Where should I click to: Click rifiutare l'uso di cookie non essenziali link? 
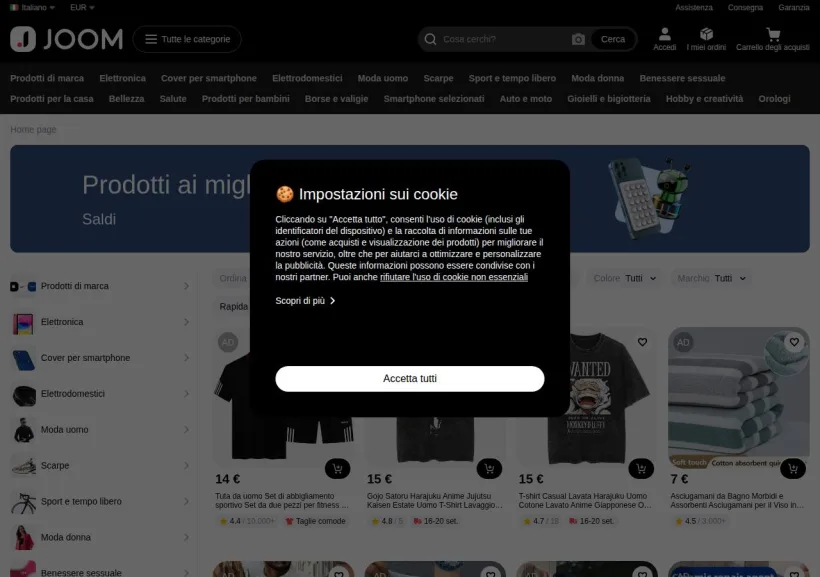click(453, 277)
